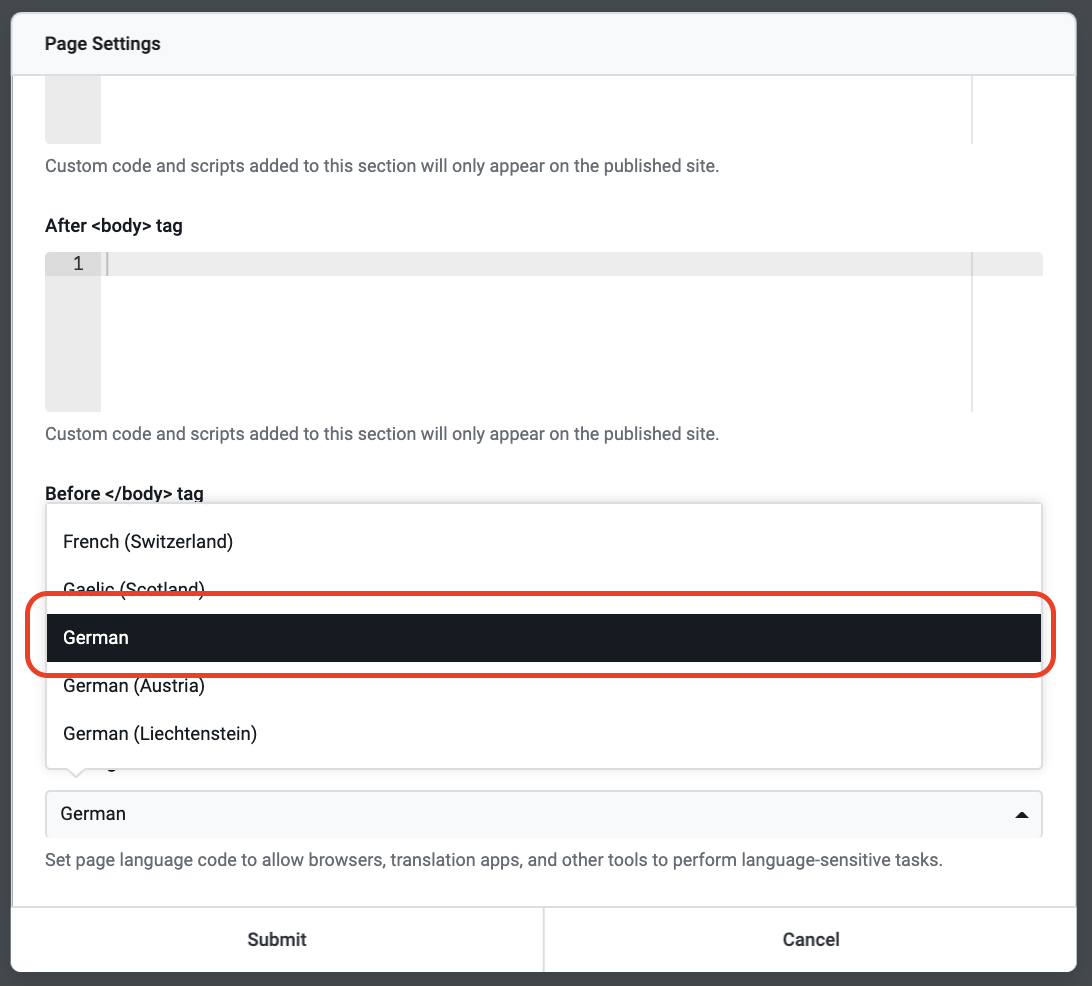The image size is (1092, 986).
Task: Select German (Austria) language option
Action: tap(543, 685)
